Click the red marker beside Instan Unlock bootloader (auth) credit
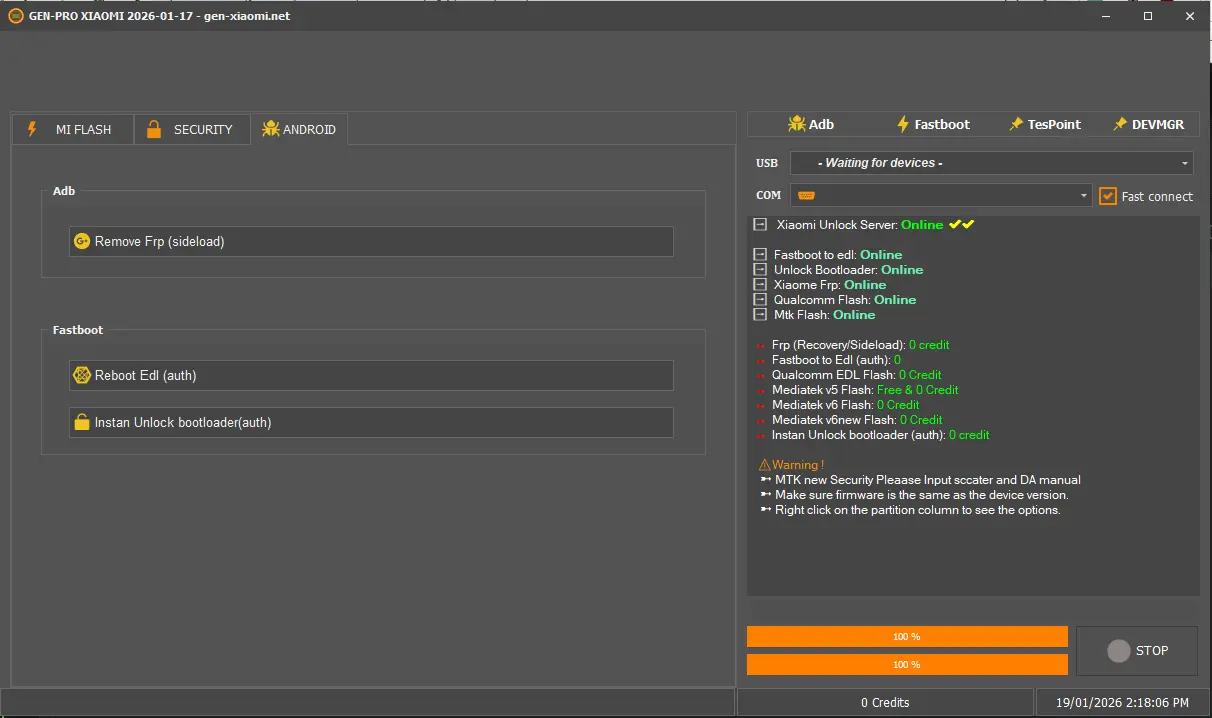Viewport: 1212px width, 718px height. [x=761, y=436]
